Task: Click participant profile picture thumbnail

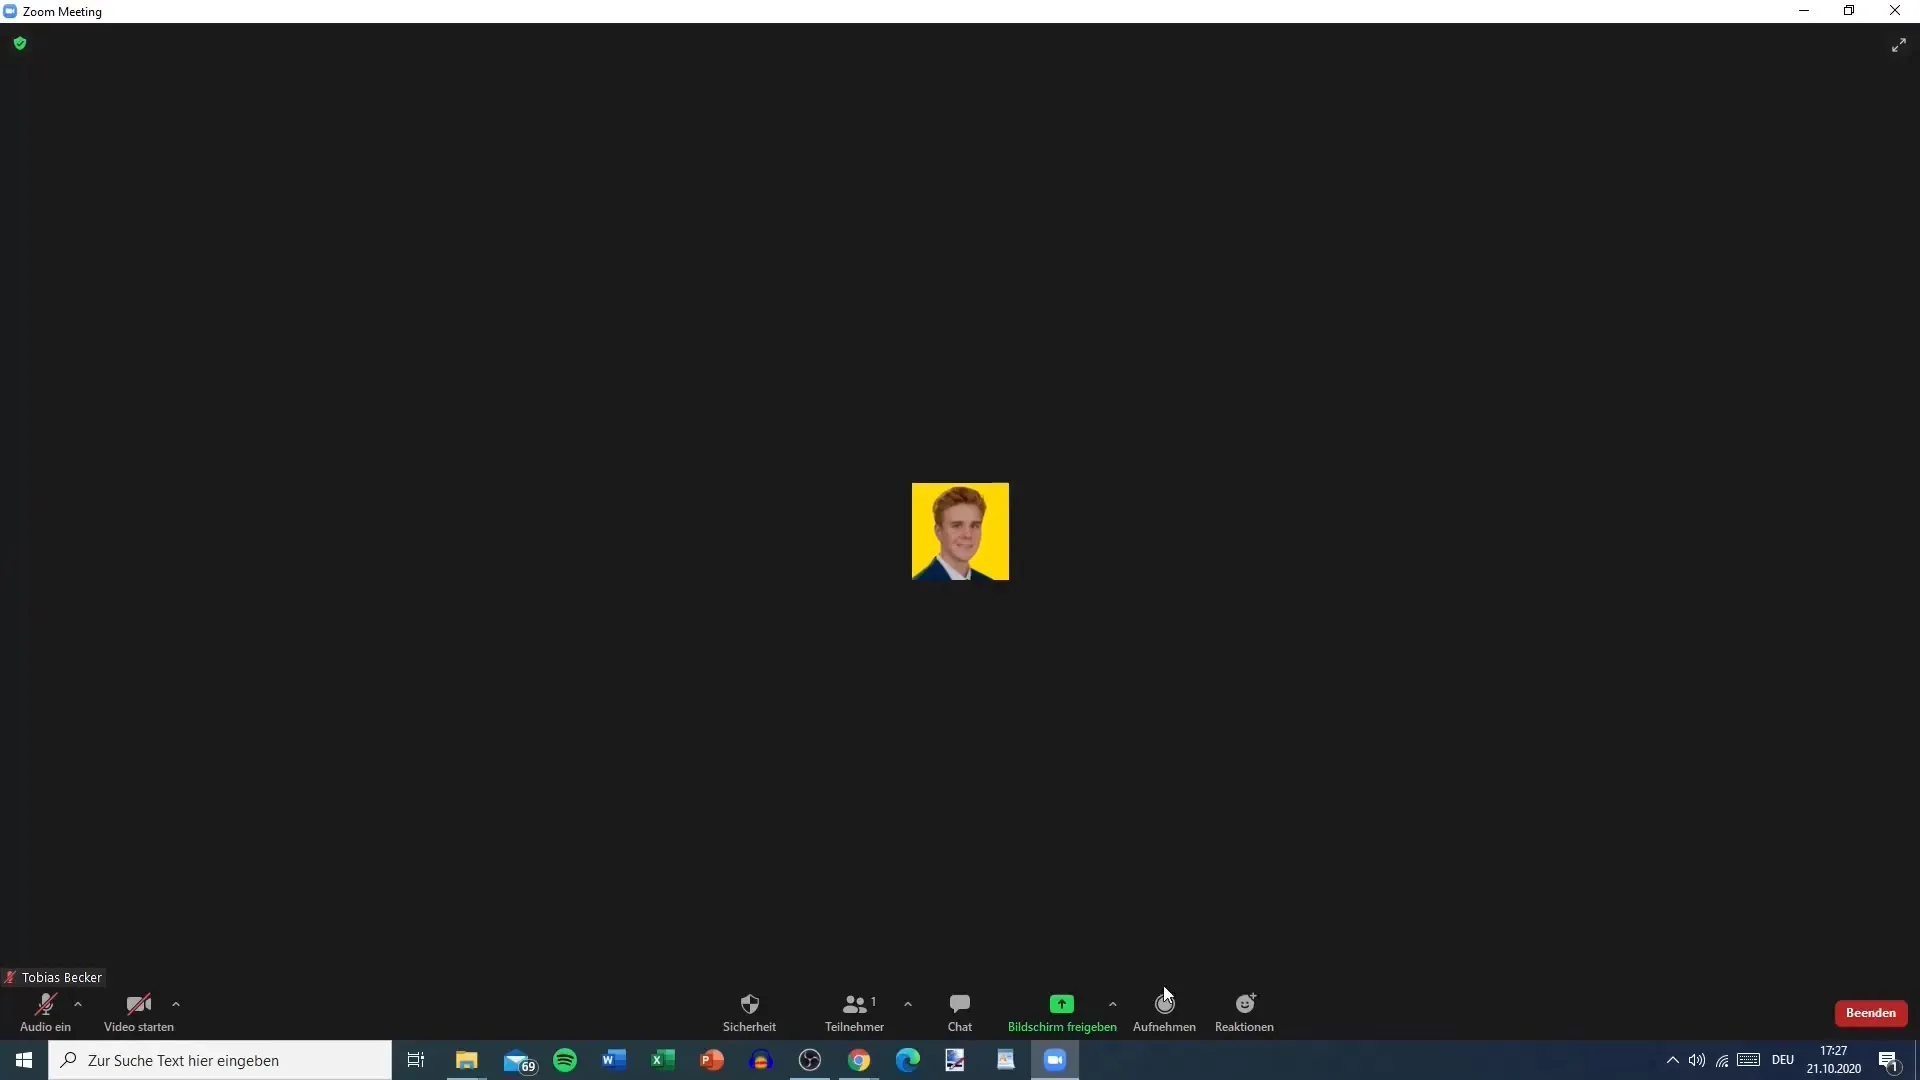Action: (961, 530)
